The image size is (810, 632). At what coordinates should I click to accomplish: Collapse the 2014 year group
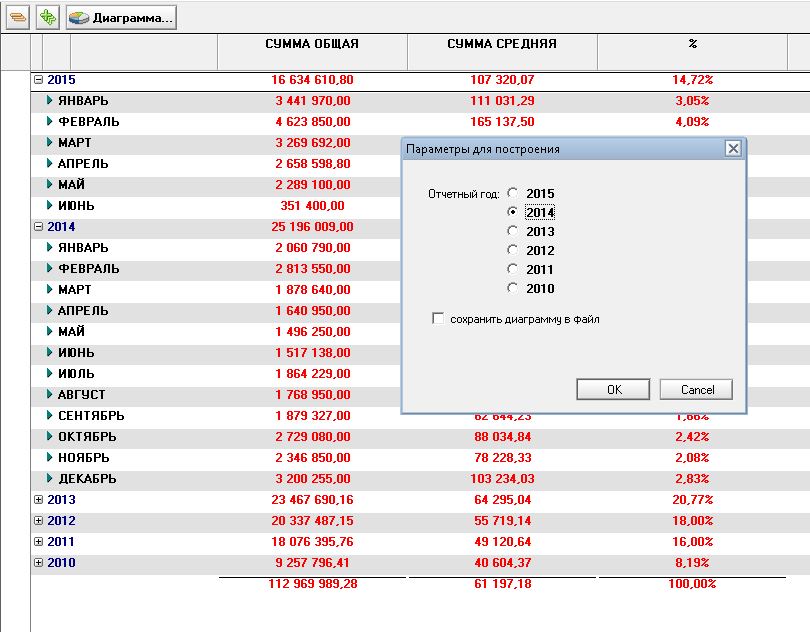[x=39, y=226]
